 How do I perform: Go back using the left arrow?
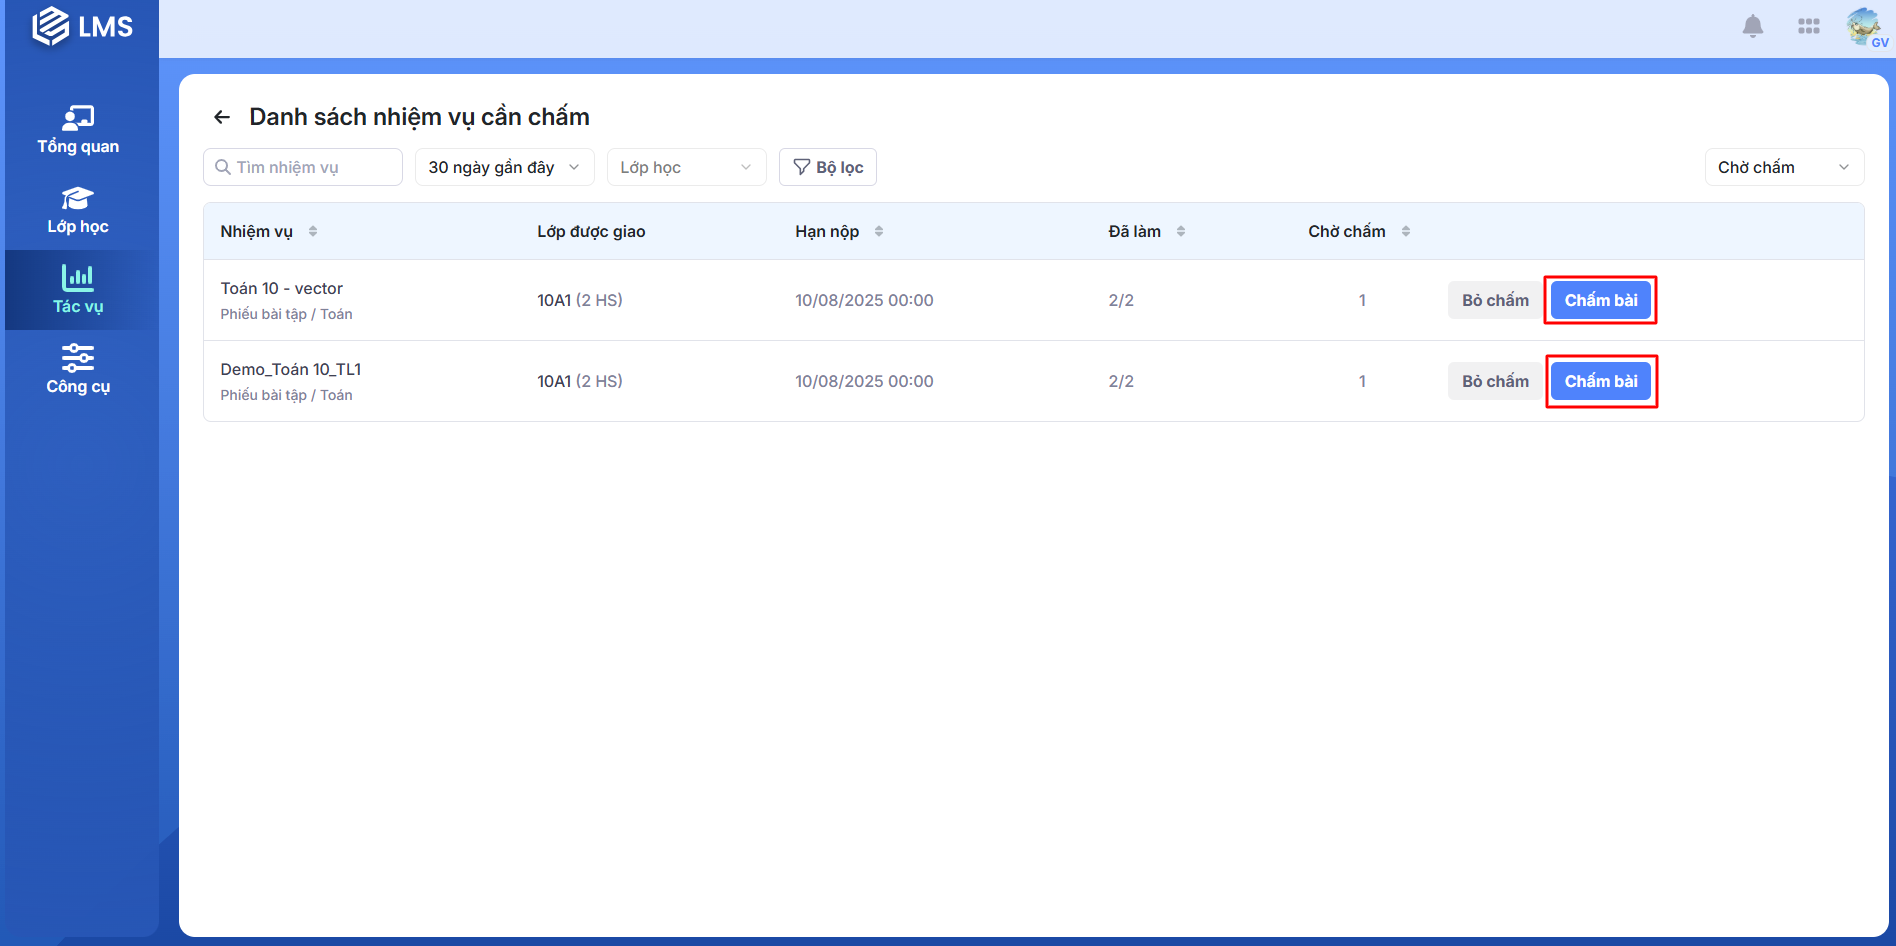[222, 117]
